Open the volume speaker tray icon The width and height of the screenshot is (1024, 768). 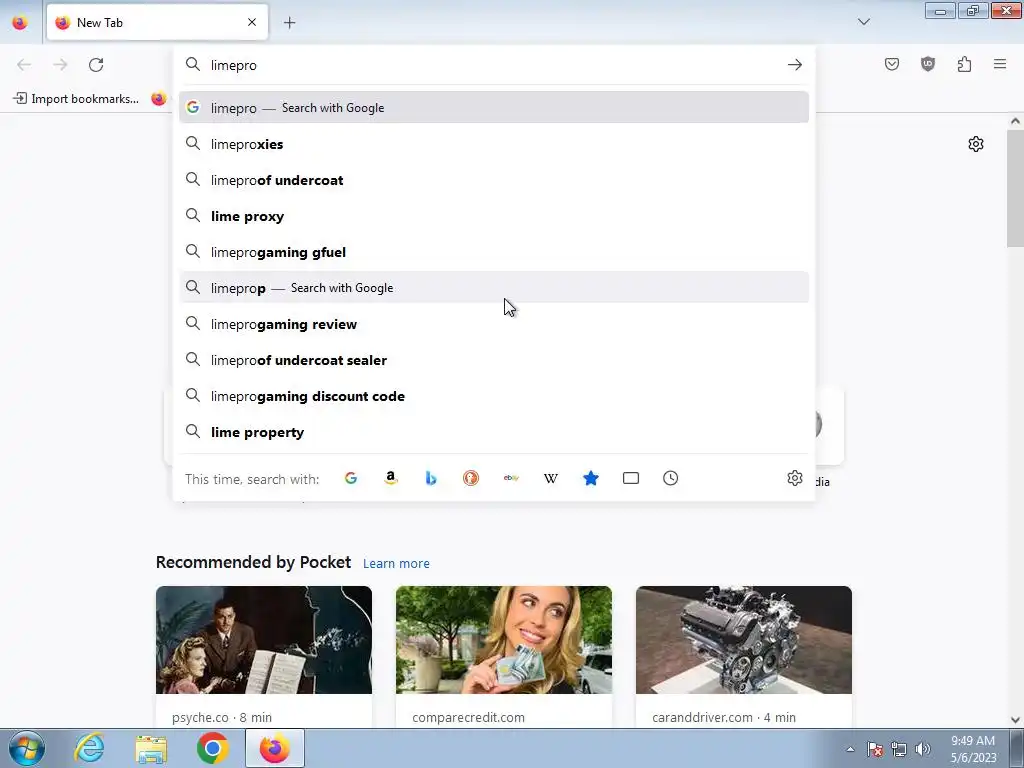923,749
